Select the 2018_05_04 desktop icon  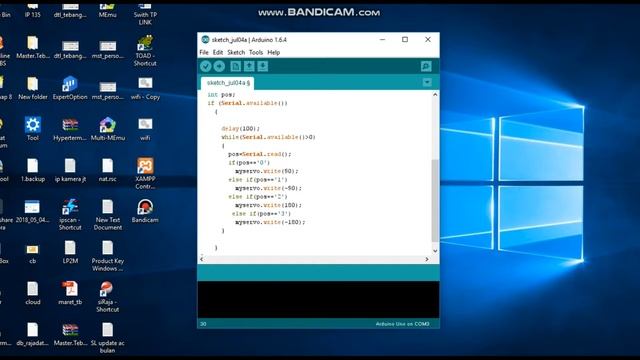coord(33,211)
